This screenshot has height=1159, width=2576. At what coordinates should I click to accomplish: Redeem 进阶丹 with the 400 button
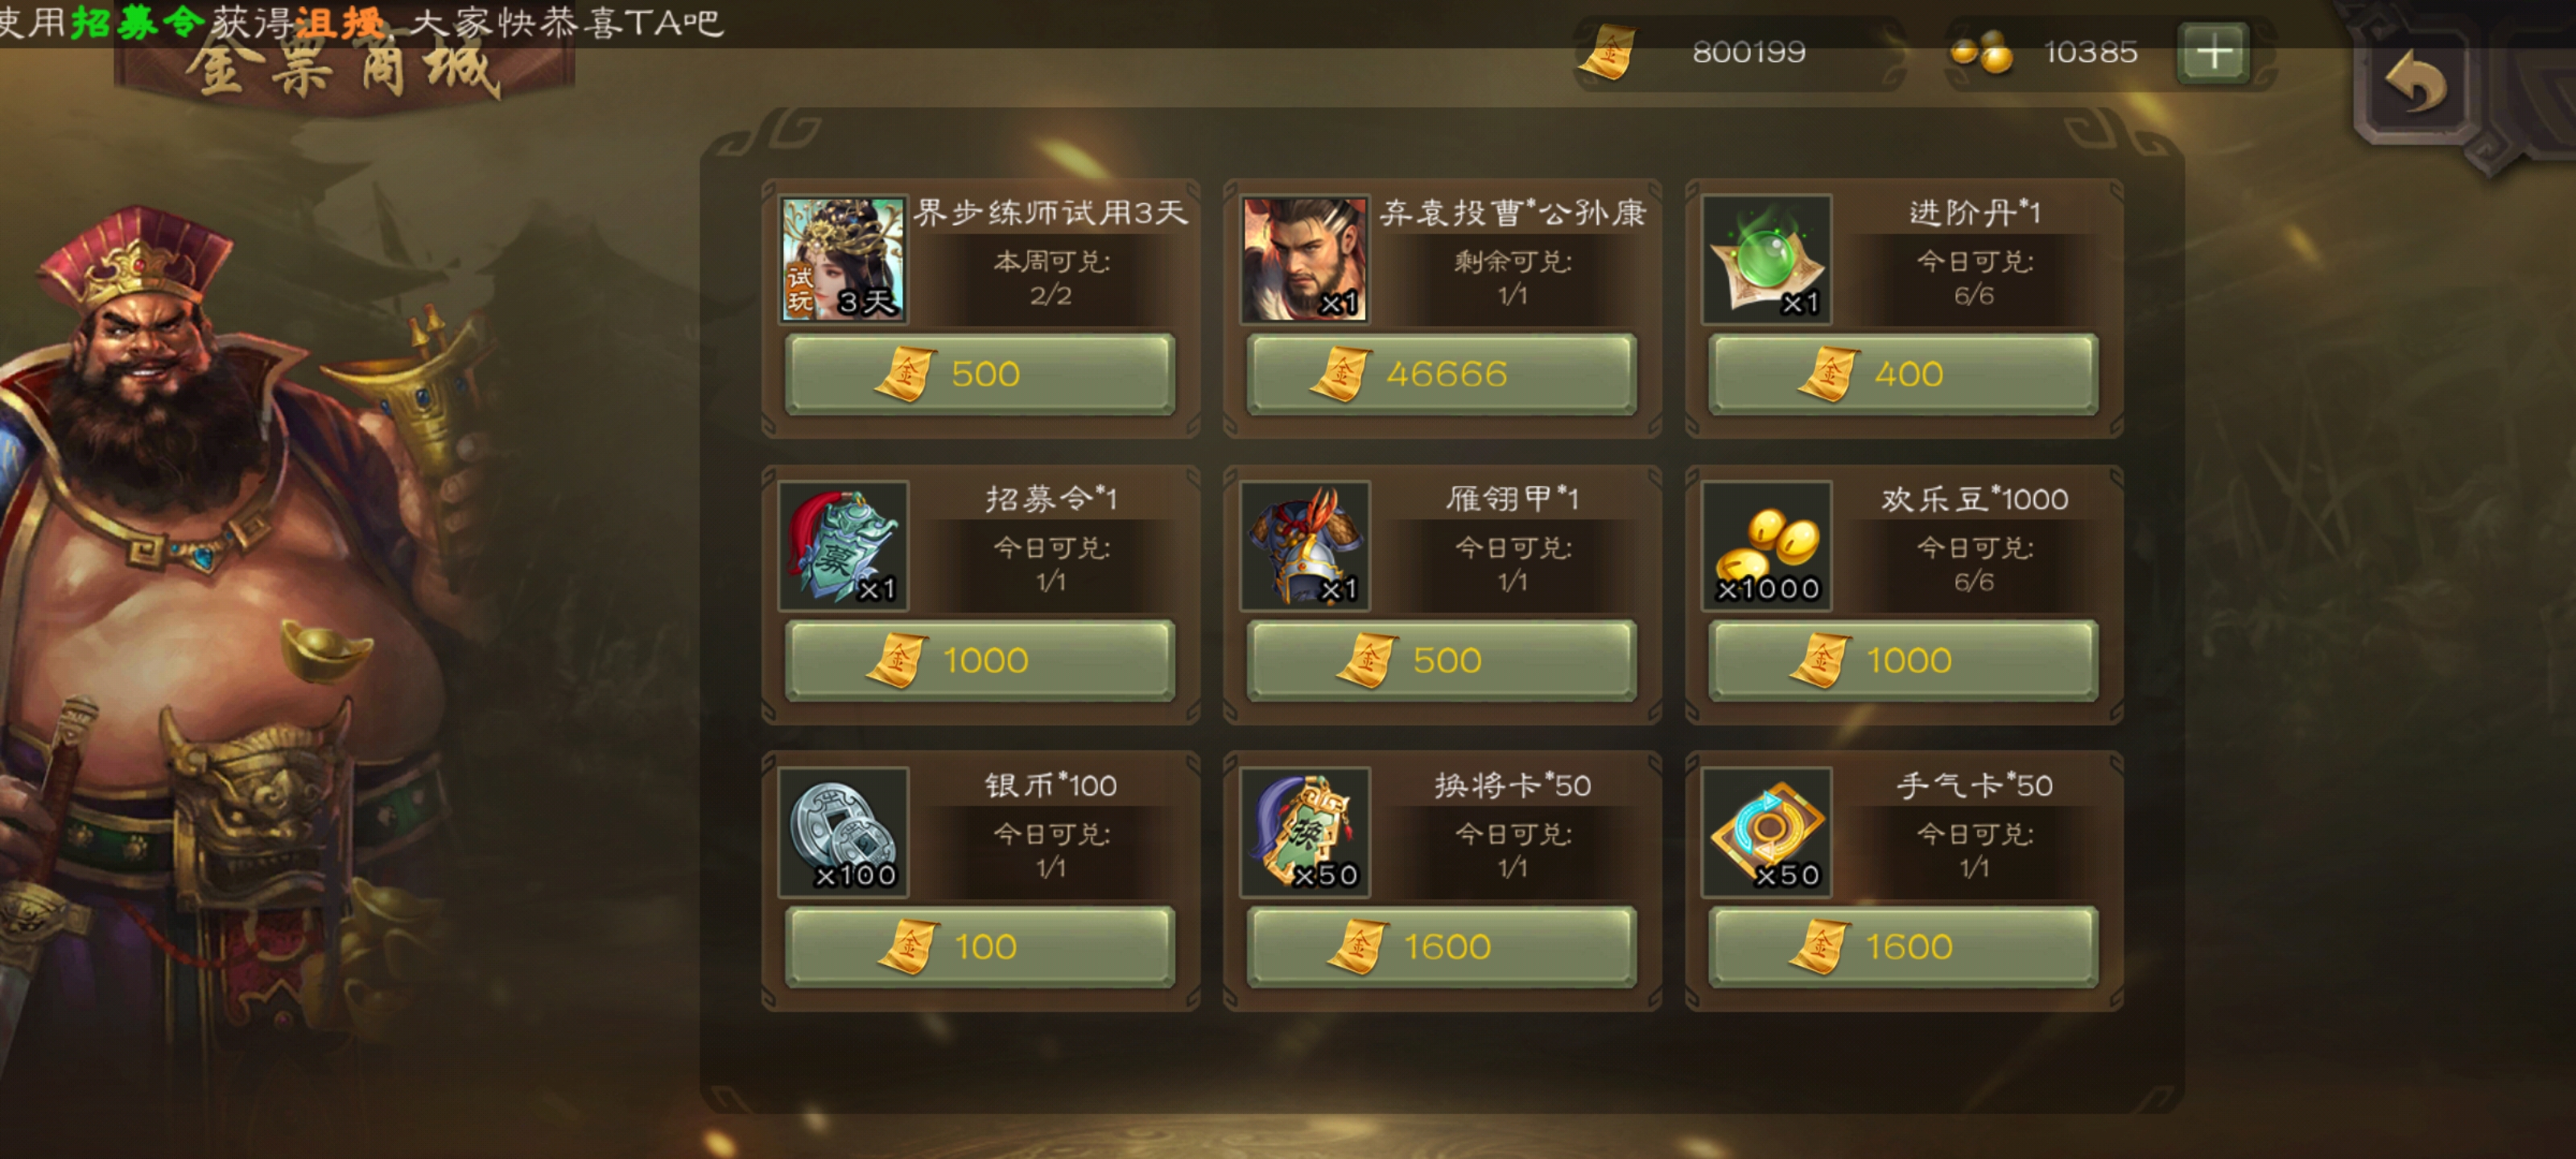pos(1903,373)
